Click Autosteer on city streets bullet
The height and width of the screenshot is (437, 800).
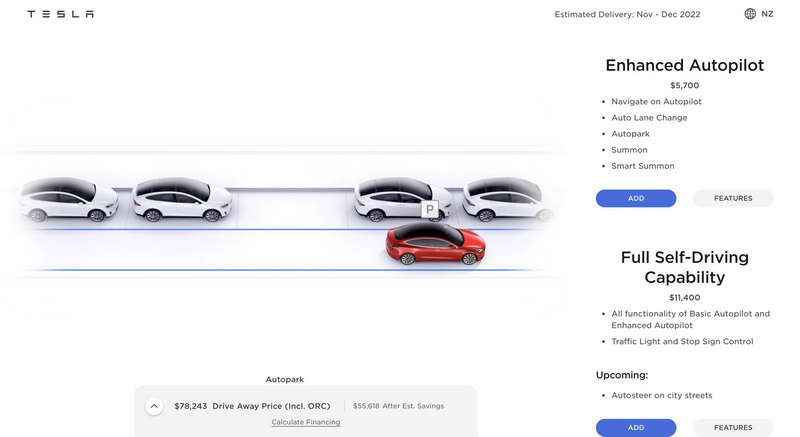(661, 396)
